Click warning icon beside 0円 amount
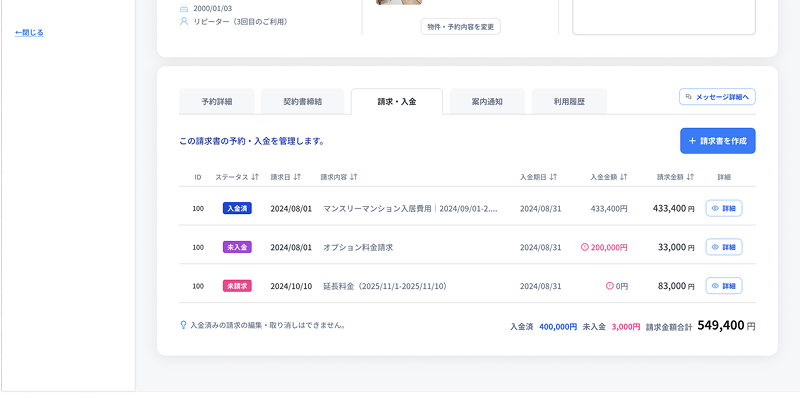The width and height of the screenshot is (800, 400). [x=609, y=286]
